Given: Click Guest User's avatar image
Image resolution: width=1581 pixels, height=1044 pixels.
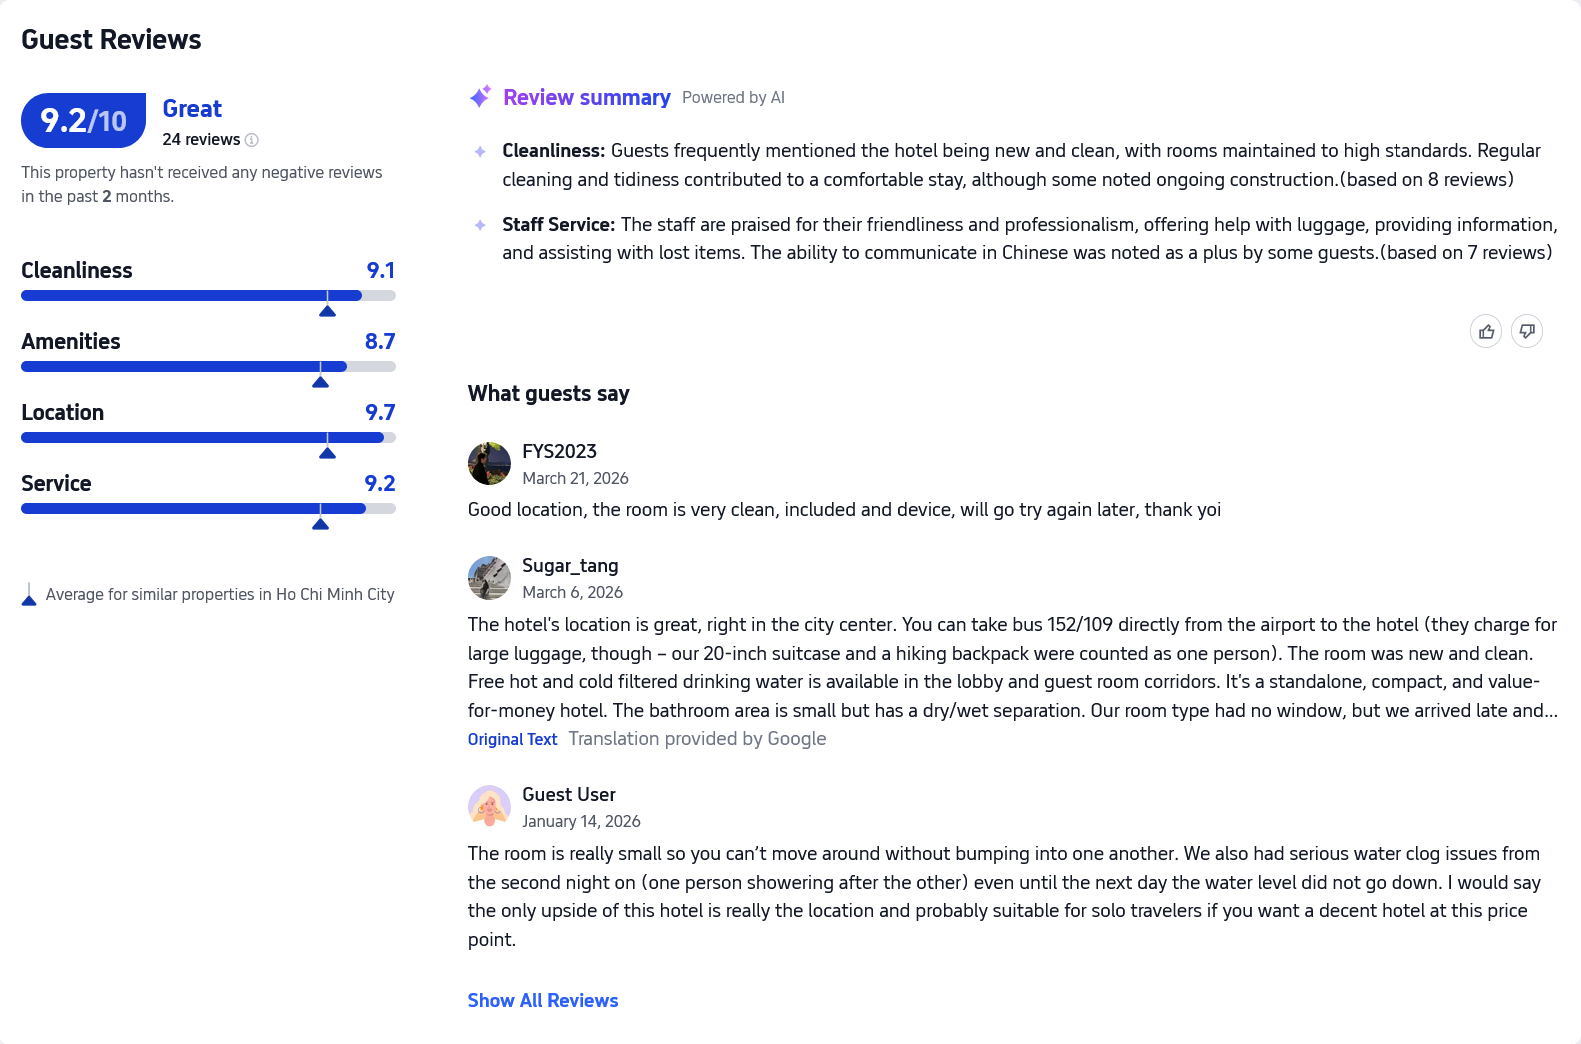Looking at the screenshot, I should tap(489, 806).
